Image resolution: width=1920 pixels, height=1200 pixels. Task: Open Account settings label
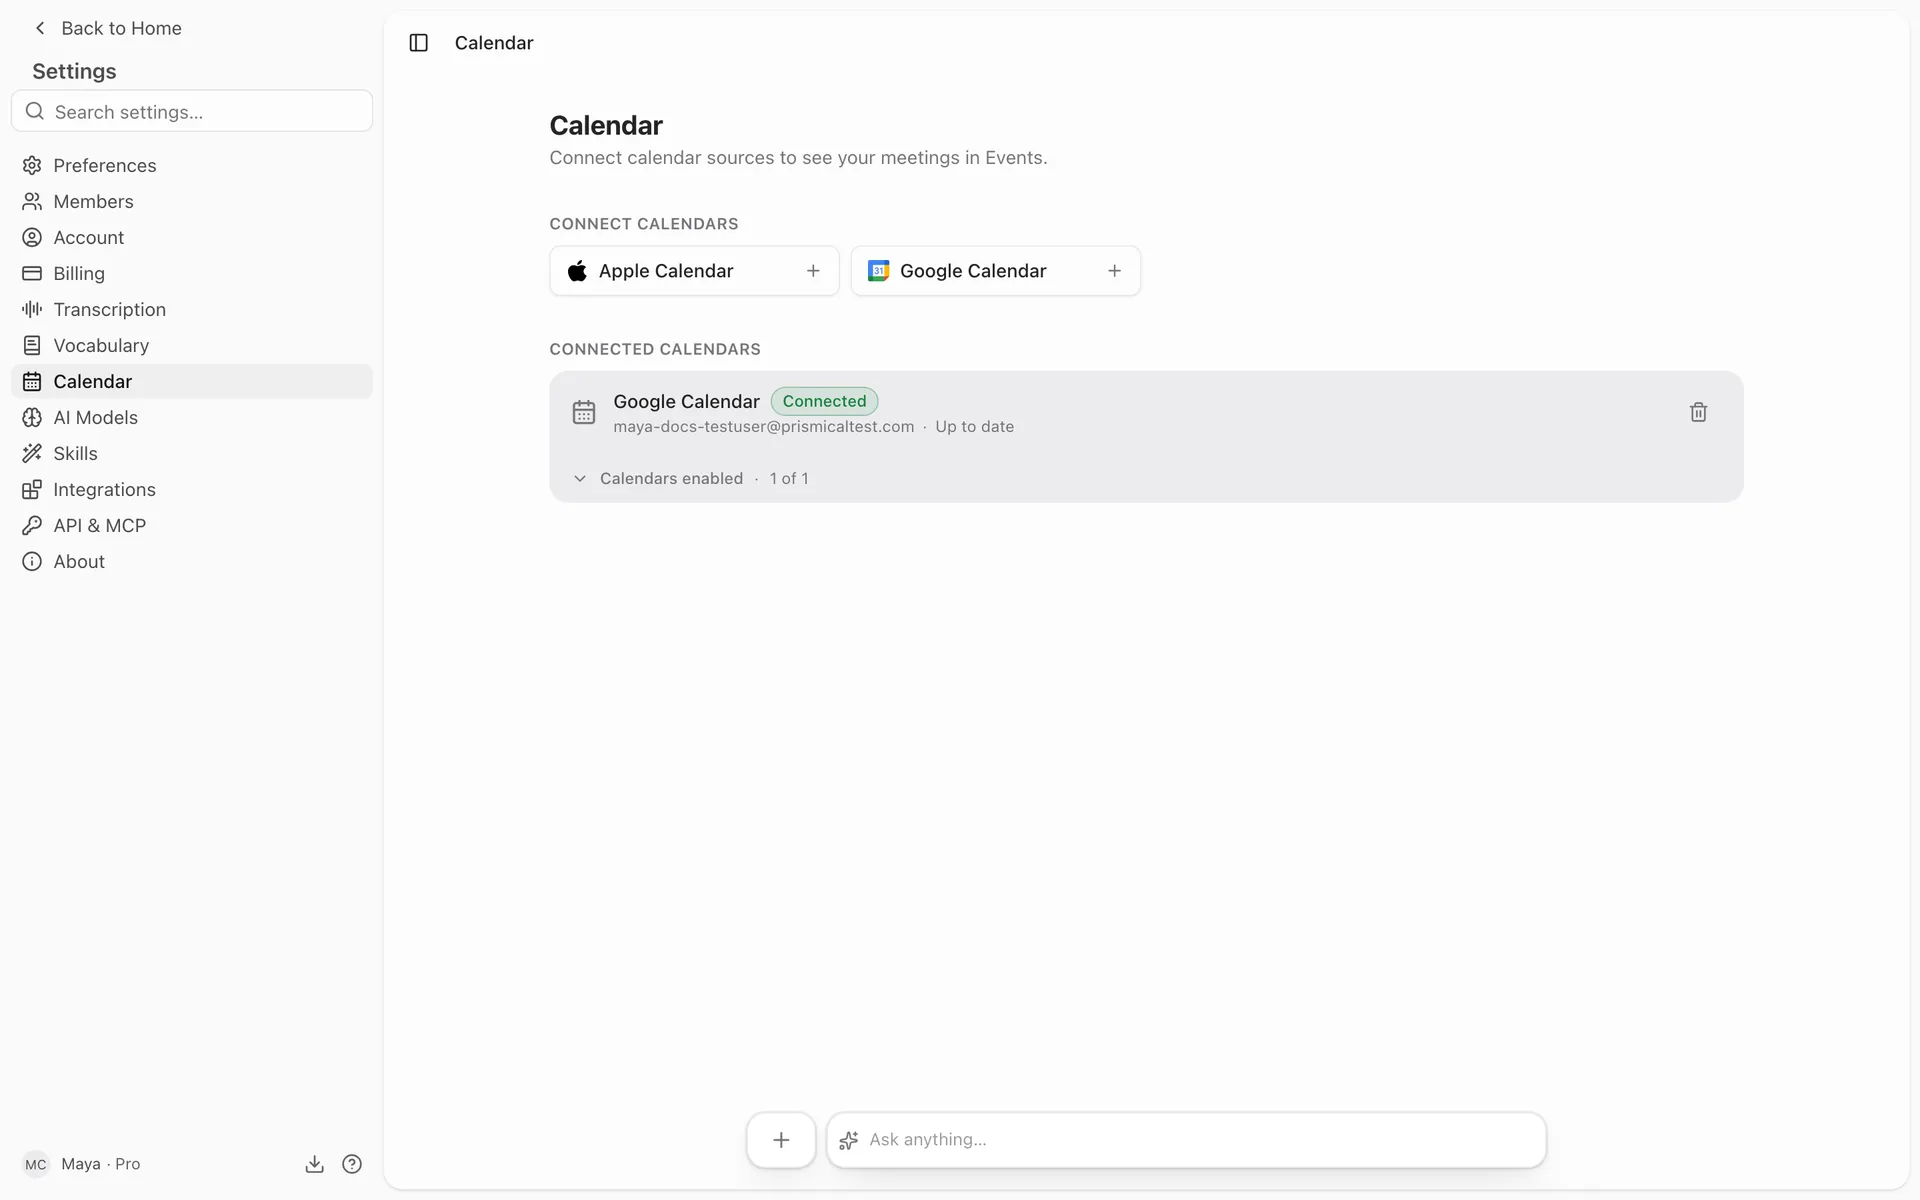point(89,237)
